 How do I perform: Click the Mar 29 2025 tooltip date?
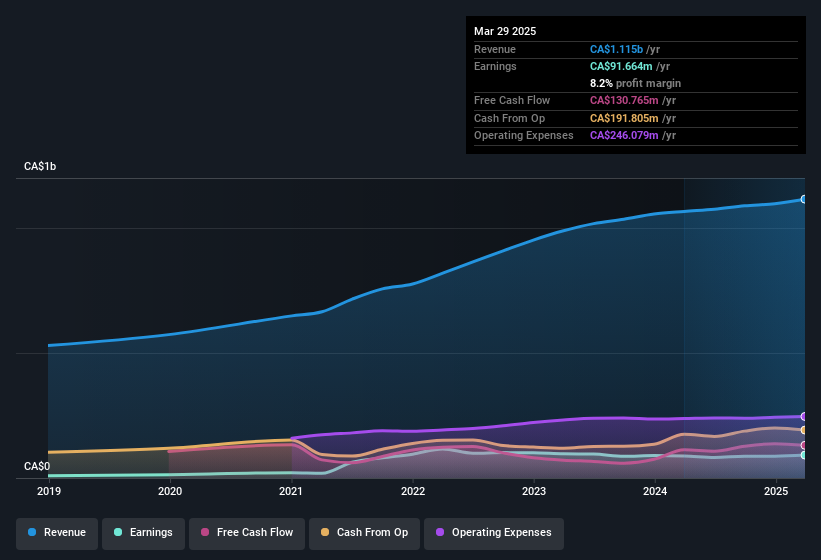(505, 31)
